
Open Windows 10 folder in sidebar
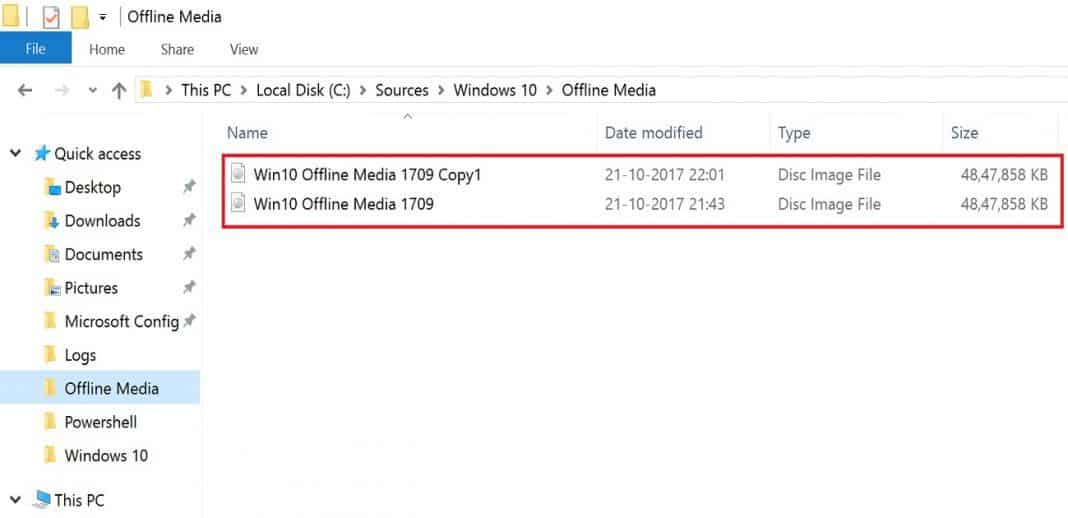pos(106,455)
